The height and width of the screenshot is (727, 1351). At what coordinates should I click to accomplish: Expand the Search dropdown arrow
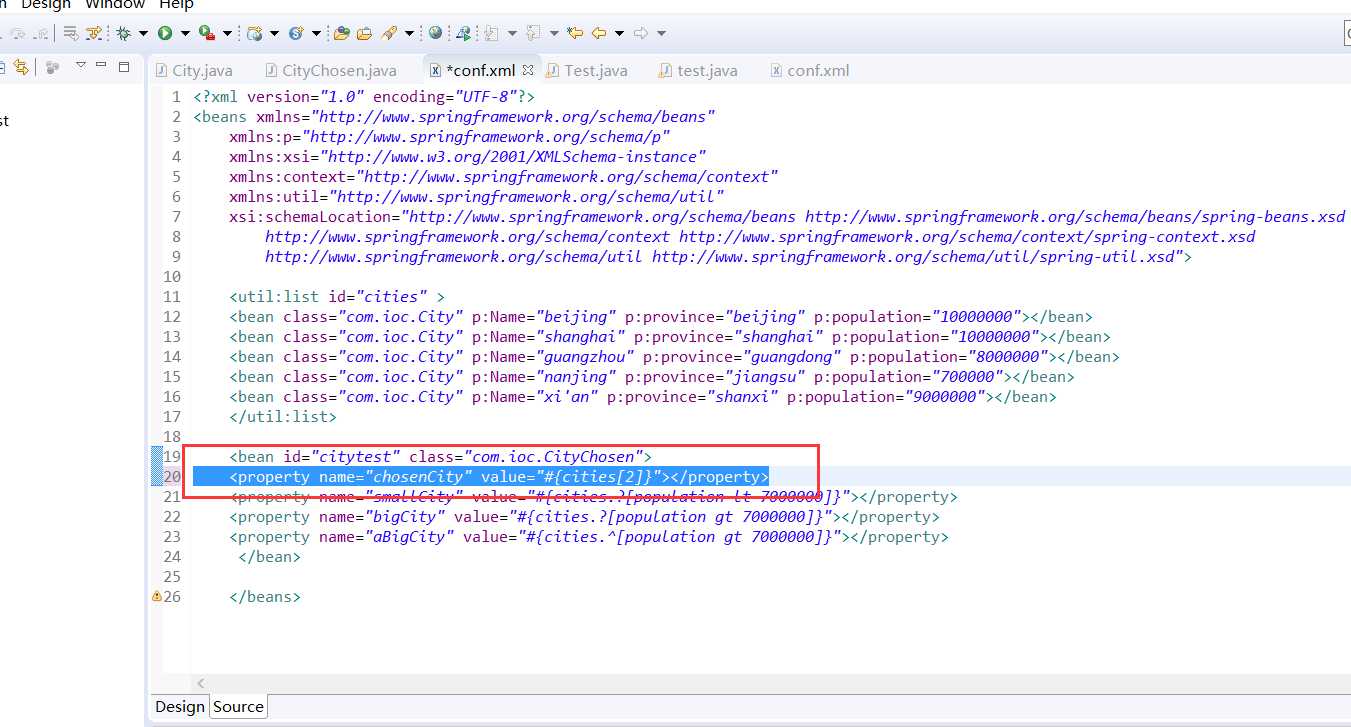tap(409, 33)
